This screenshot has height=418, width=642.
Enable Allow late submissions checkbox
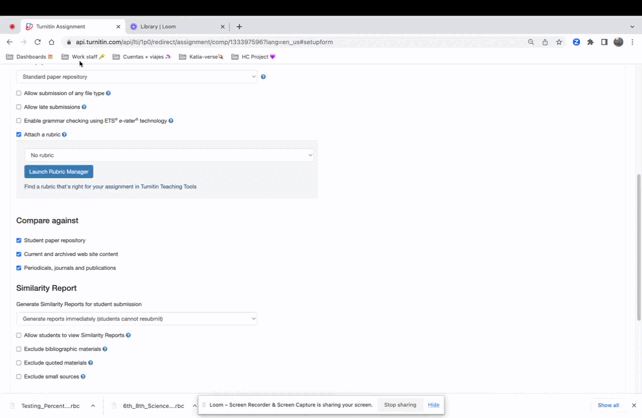point(19,107)
